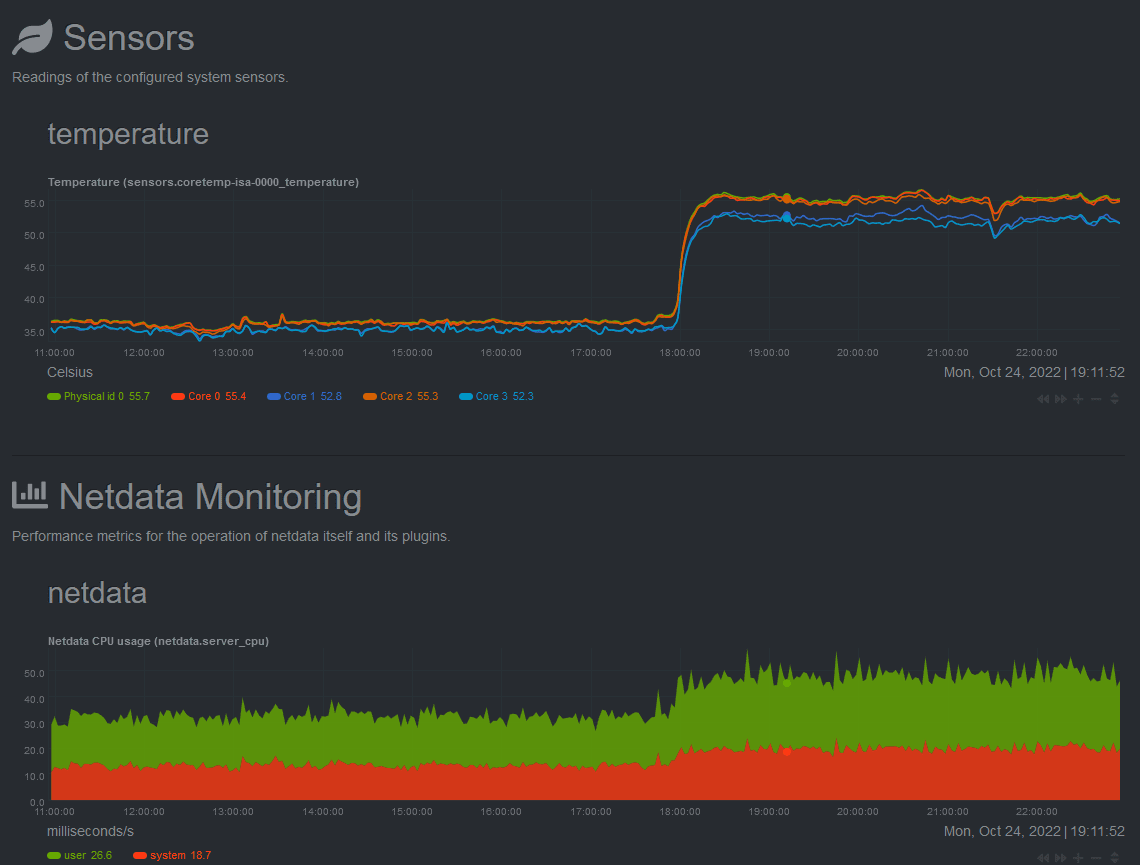The width and height of the screenshot is (1140, 865).
Task: Pan the Netdata CPU usage chart forward
Action: pyautogui.click(x=1061, y=858)
